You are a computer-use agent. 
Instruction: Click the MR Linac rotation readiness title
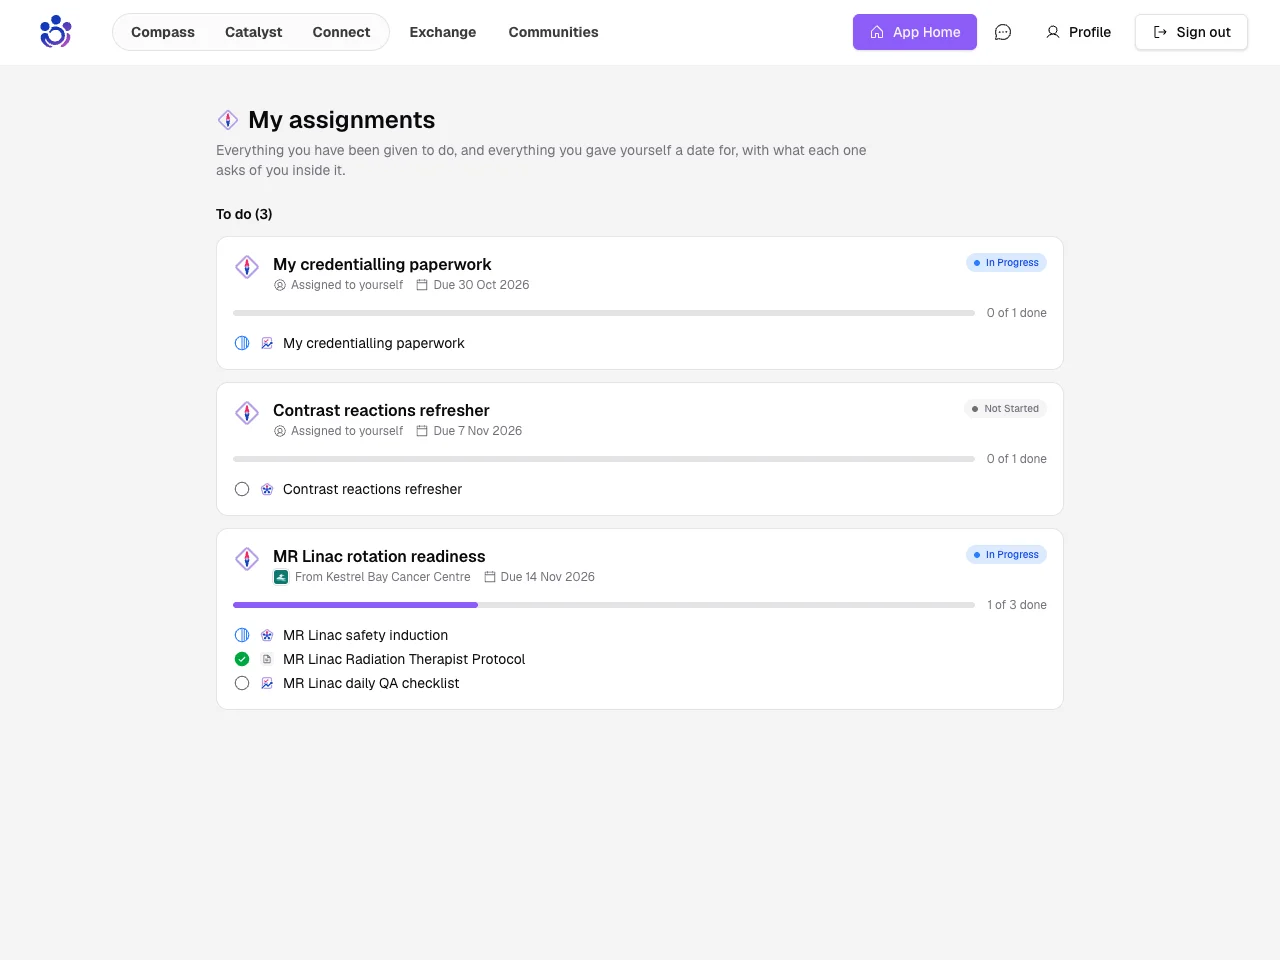[379, 556]
